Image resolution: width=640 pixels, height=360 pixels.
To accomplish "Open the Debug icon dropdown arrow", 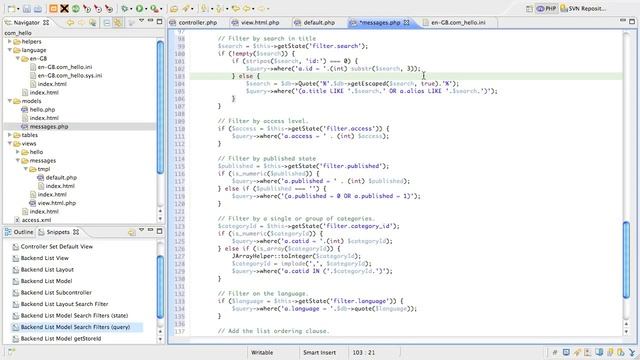I will [x=131, y=9].
